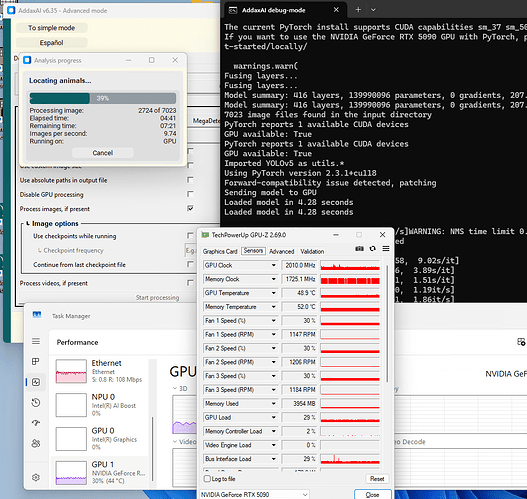
Task: Click the GPU-Z refresh icon
Action: tap(372, 249)
